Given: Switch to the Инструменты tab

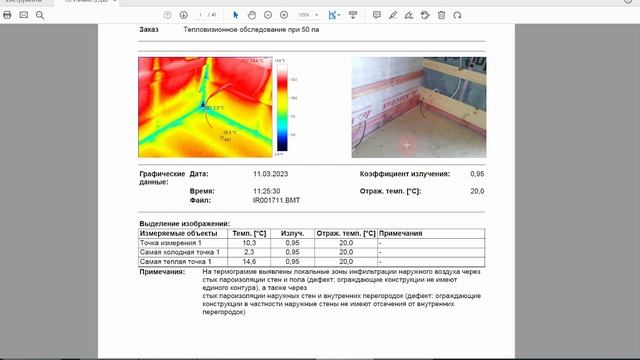Looking at the screenshot, I should coord(24,2).
